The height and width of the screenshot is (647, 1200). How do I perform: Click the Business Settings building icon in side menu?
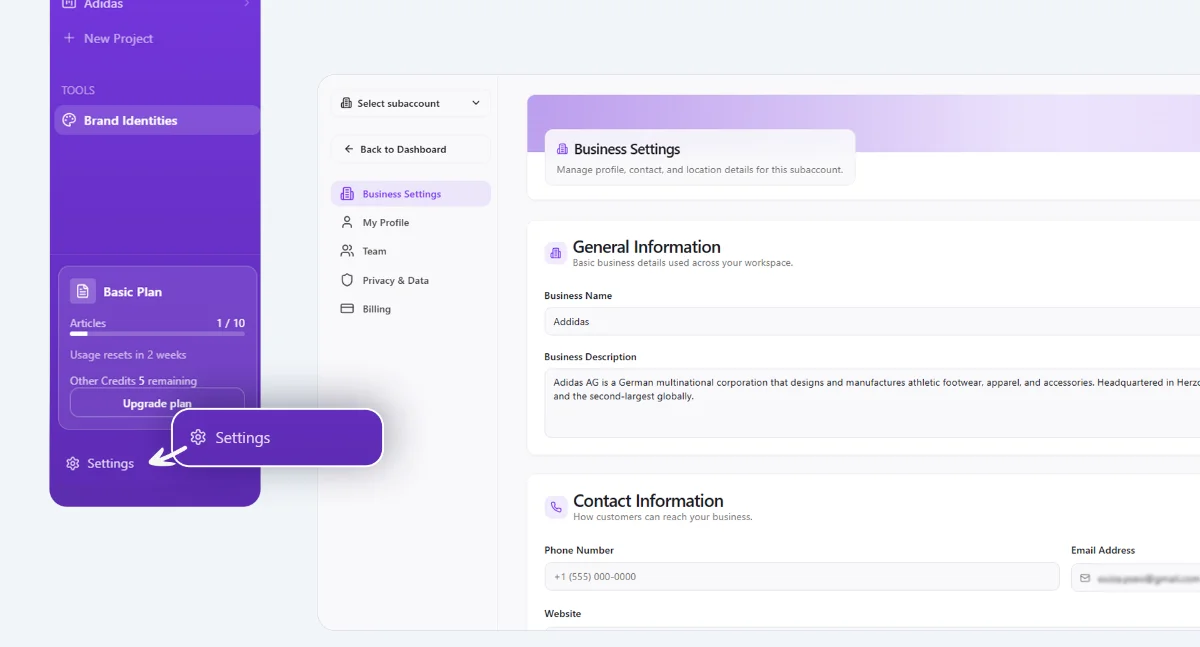pos(347,194)
